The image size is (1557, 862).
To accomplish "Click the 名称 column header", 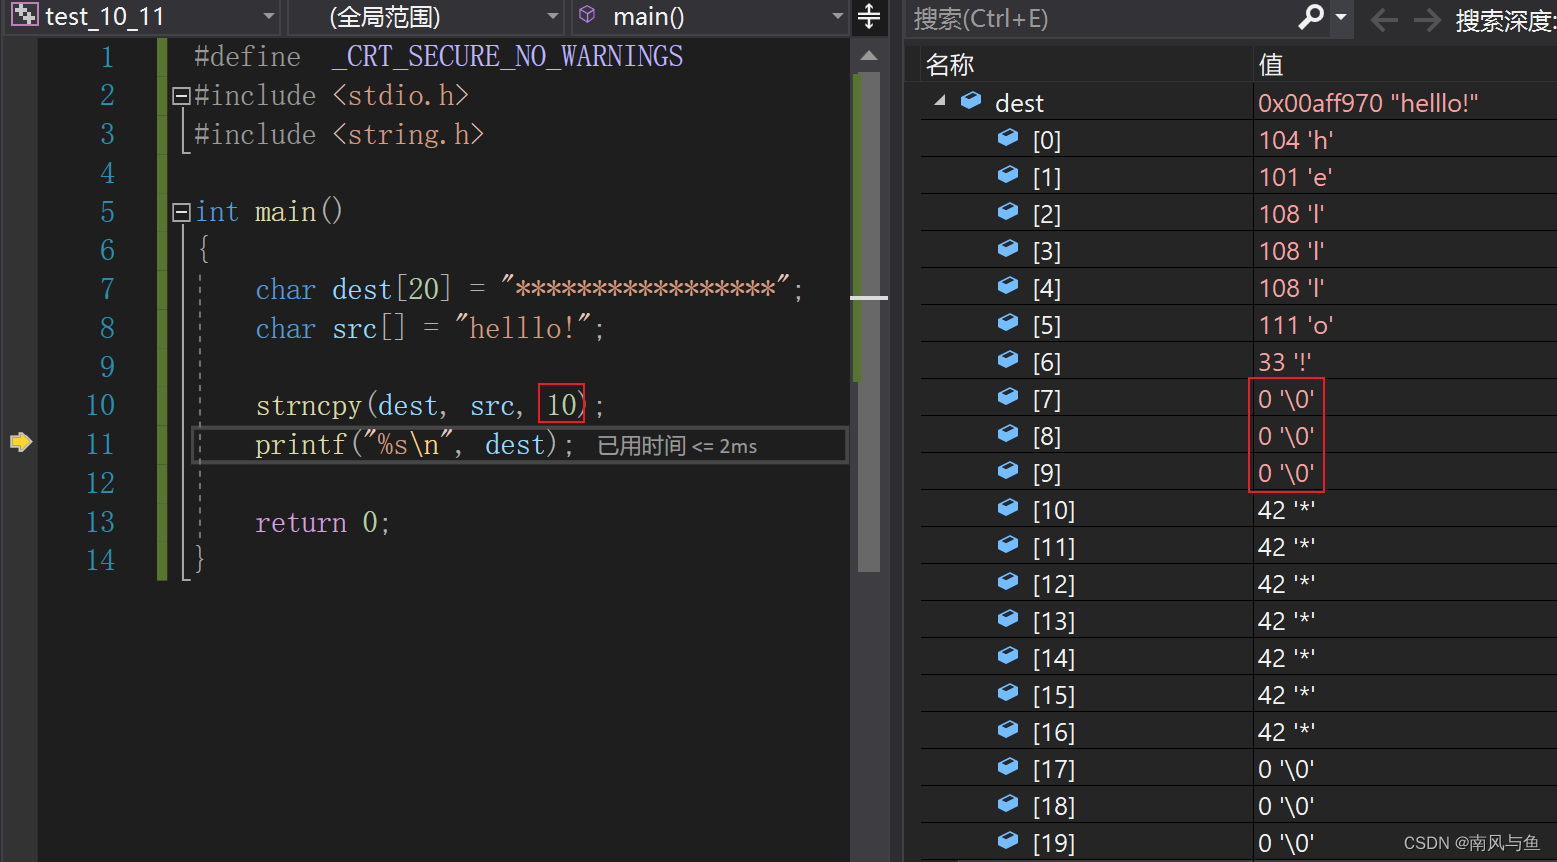I will (950, 65).
